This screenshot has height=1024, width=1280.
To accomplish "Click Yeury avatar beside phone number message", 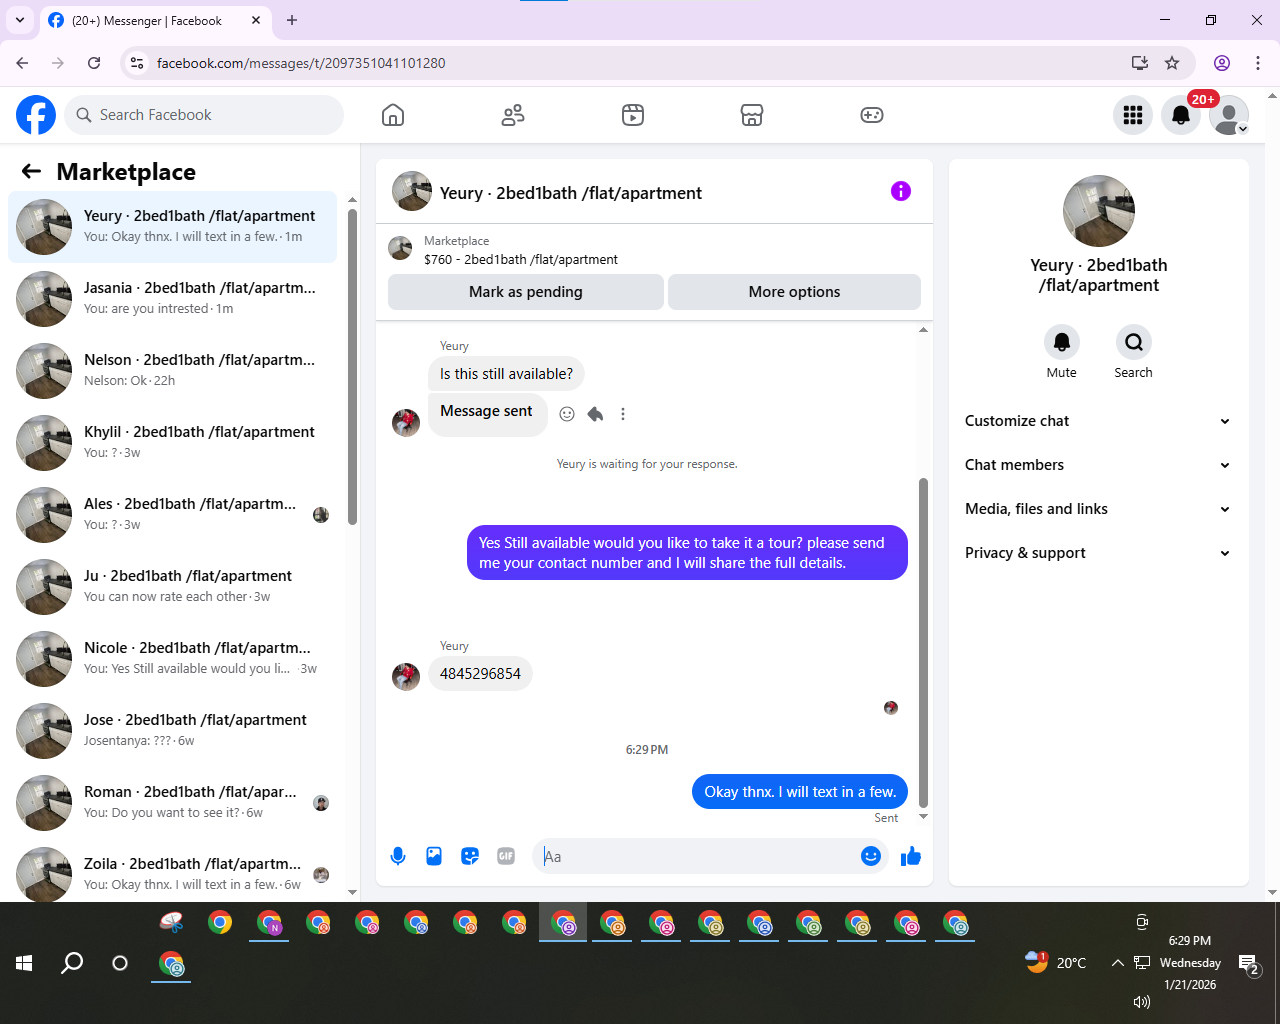I will (406, 676).
